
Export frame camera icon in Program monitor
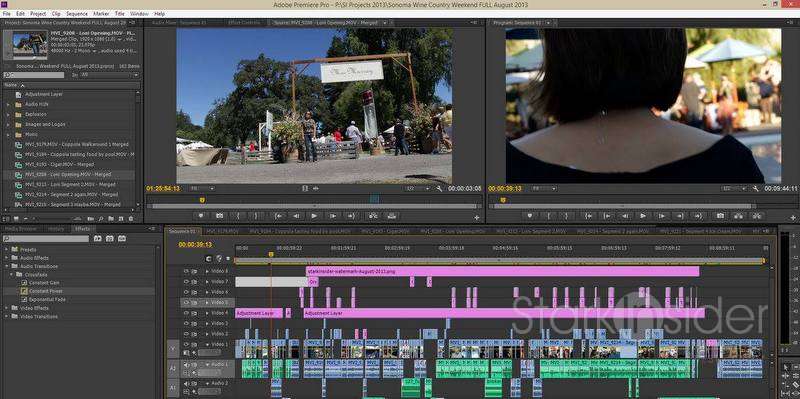720,216
